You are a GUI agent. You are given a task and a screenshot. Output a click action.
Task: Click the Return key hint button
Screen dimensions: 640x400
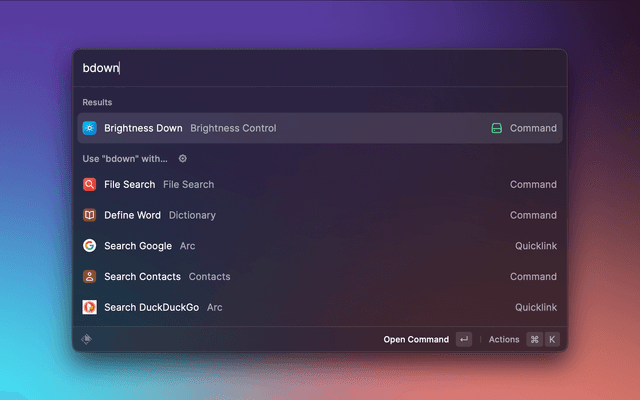pos(463,339)
